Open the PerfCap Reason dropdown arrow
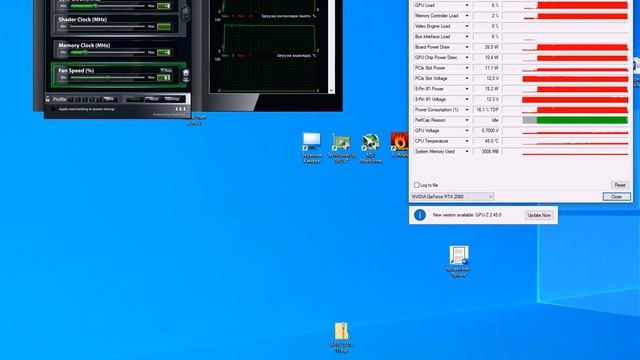Viewport: 640px width, 360px height. [467, 120]
